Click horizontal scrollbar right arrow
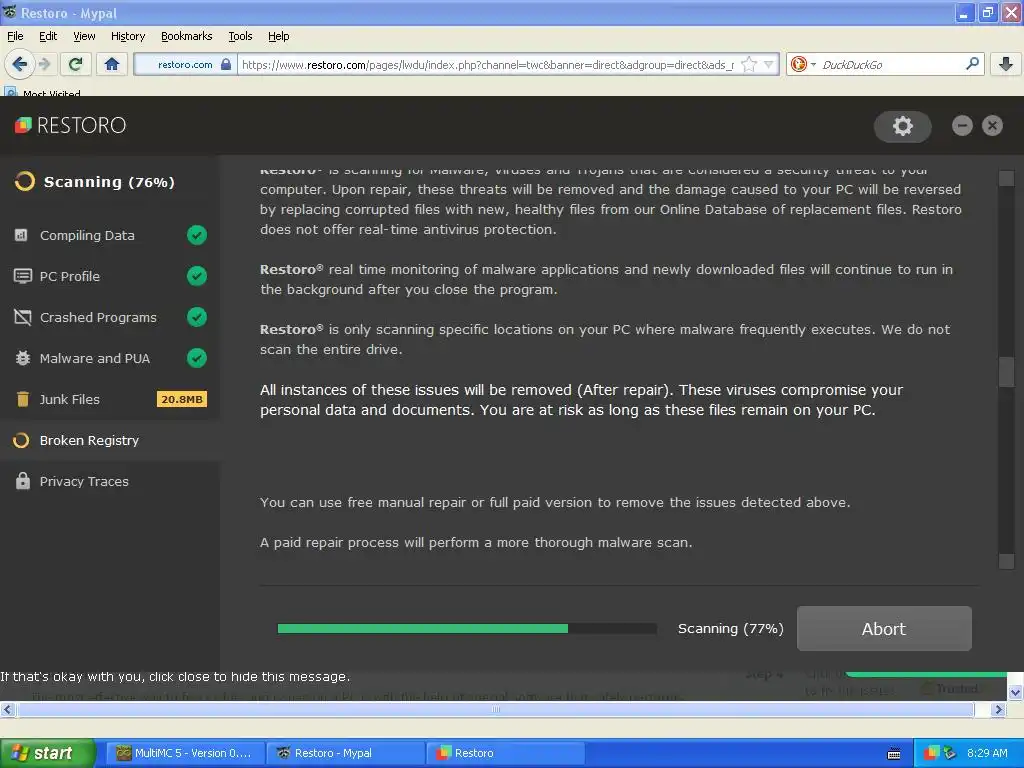This screenshot has height=768, width=1024. 999,709
